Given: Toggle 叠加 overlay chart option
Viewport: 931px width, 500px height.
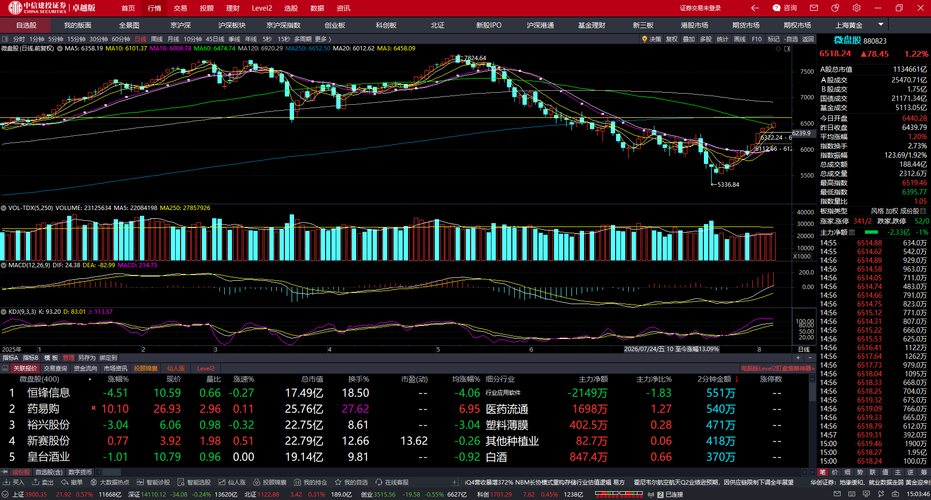Looking at the screenshot, I should [x=689, y=39].
